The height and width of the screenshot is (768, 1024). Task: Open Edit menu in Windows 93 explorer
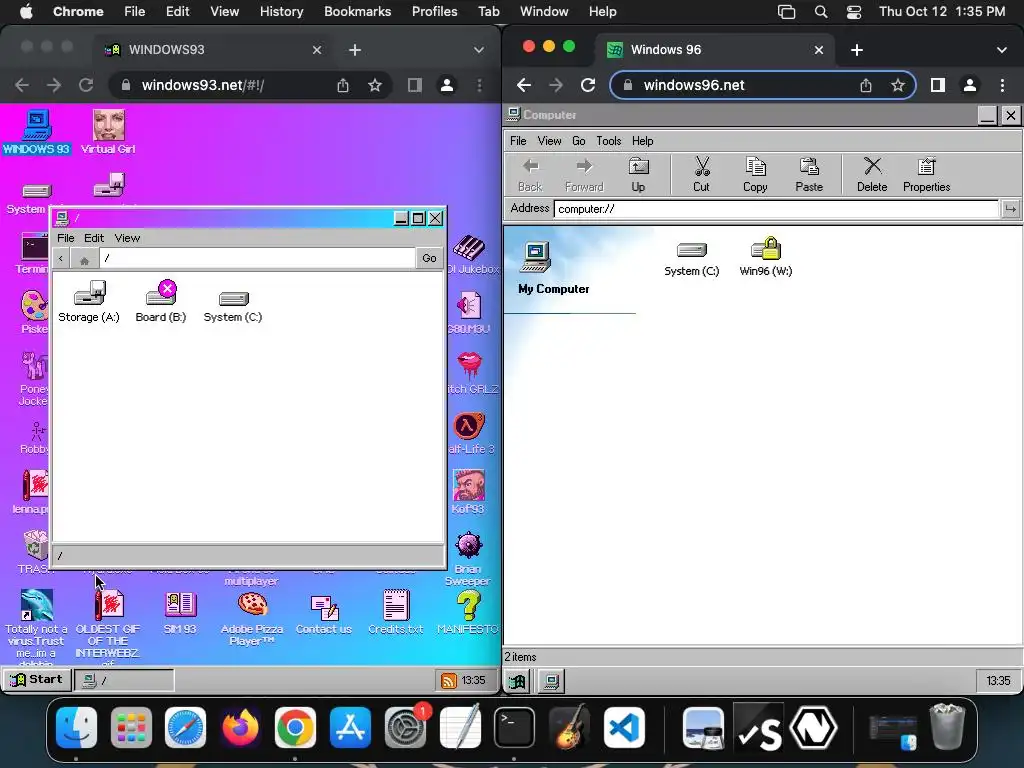click(94, 238)
